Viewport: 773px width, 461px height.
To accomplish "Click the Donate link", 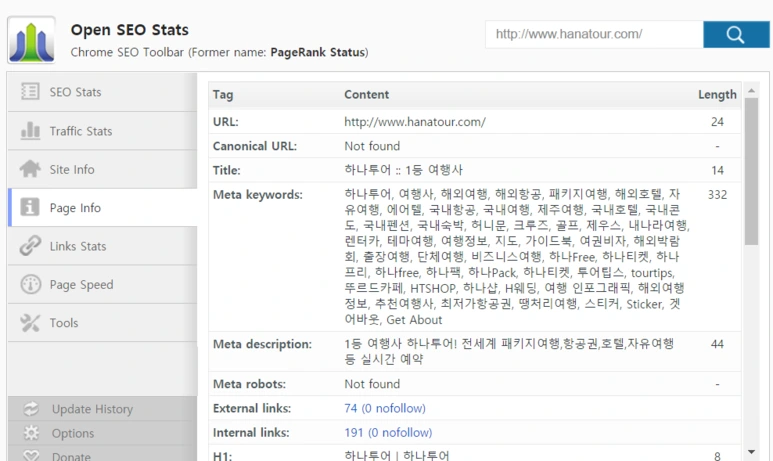I will point(71,457).
